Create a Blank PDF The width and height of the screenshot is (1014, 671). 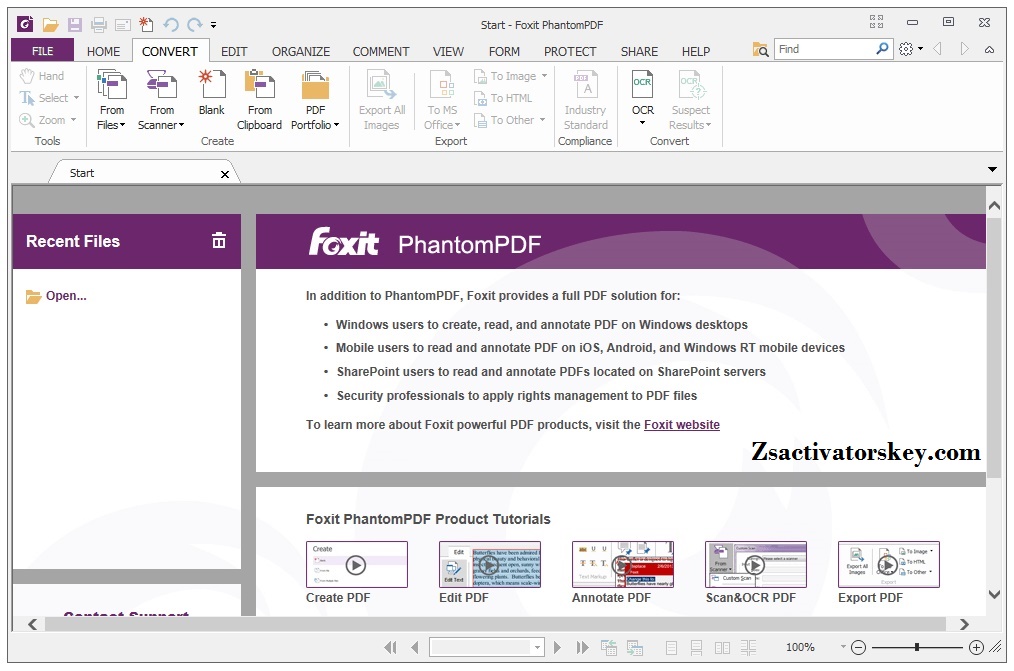tap(211, 92)
